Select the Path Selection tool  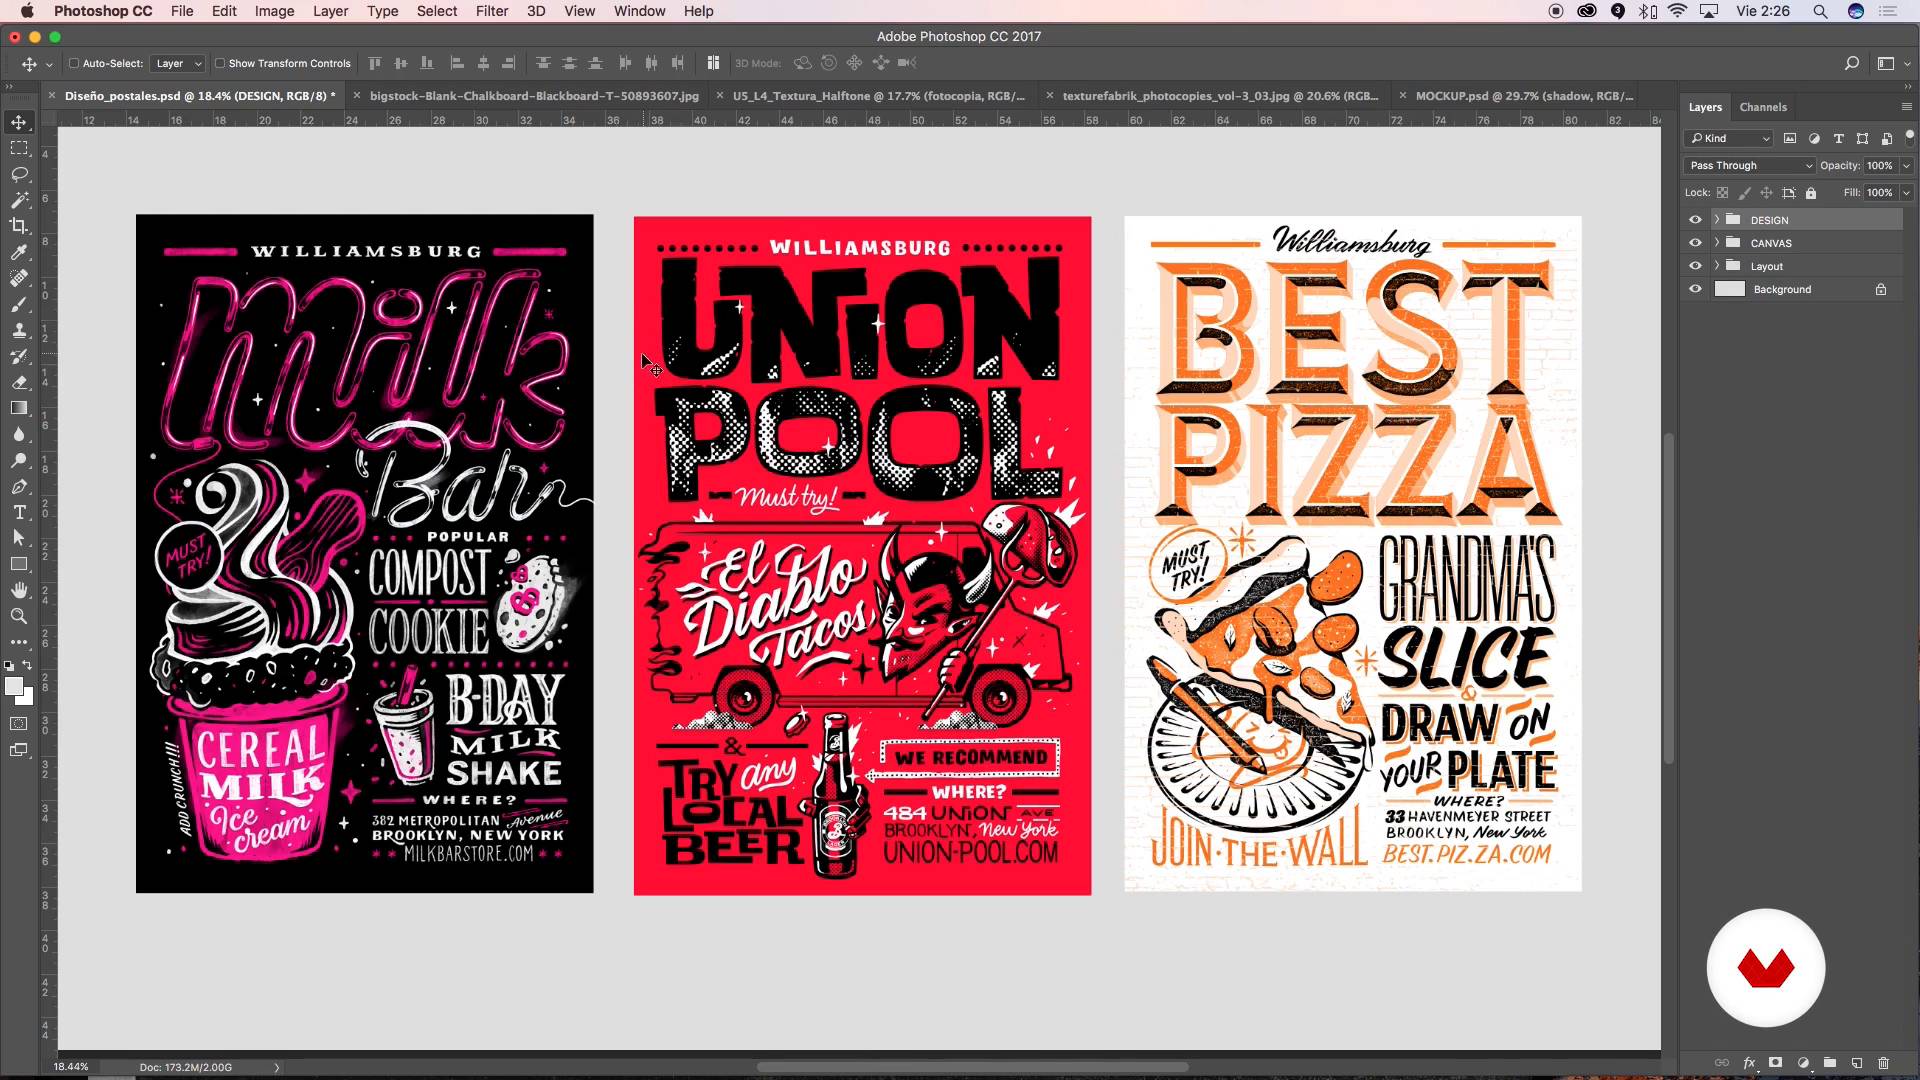(19, 538)
